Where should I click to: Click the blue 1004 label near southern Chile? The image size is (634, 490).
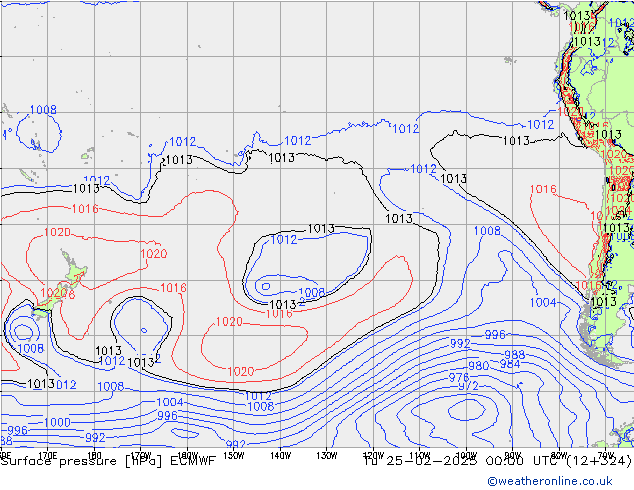[543, 302]
